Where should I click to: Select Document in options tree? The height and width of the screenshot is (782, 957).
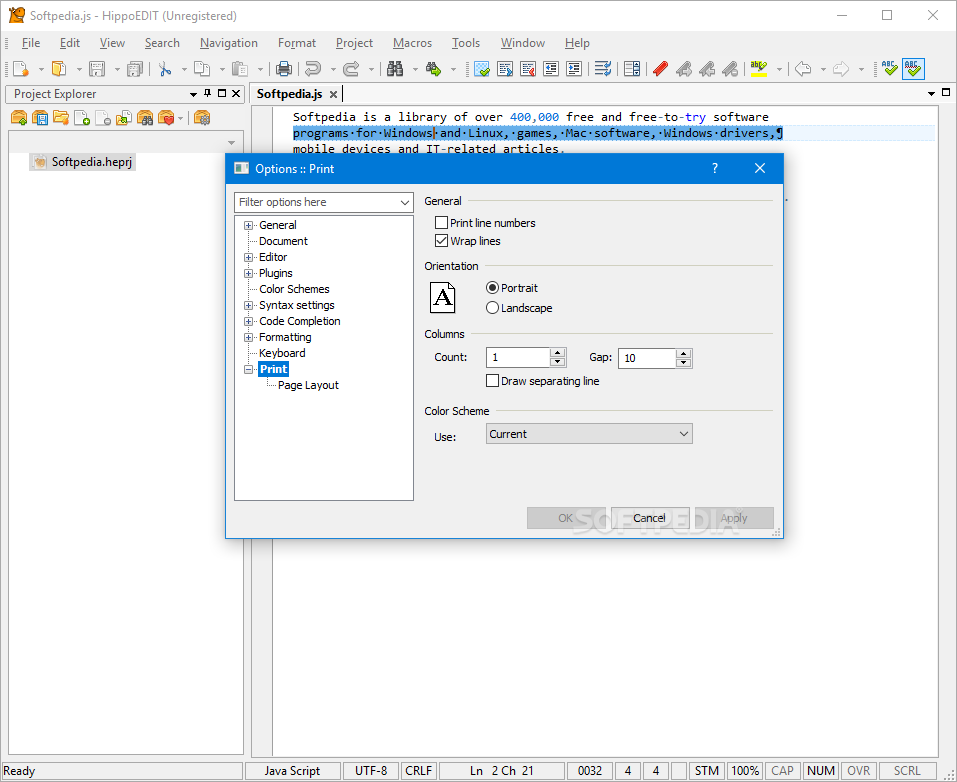pos(283,241)
